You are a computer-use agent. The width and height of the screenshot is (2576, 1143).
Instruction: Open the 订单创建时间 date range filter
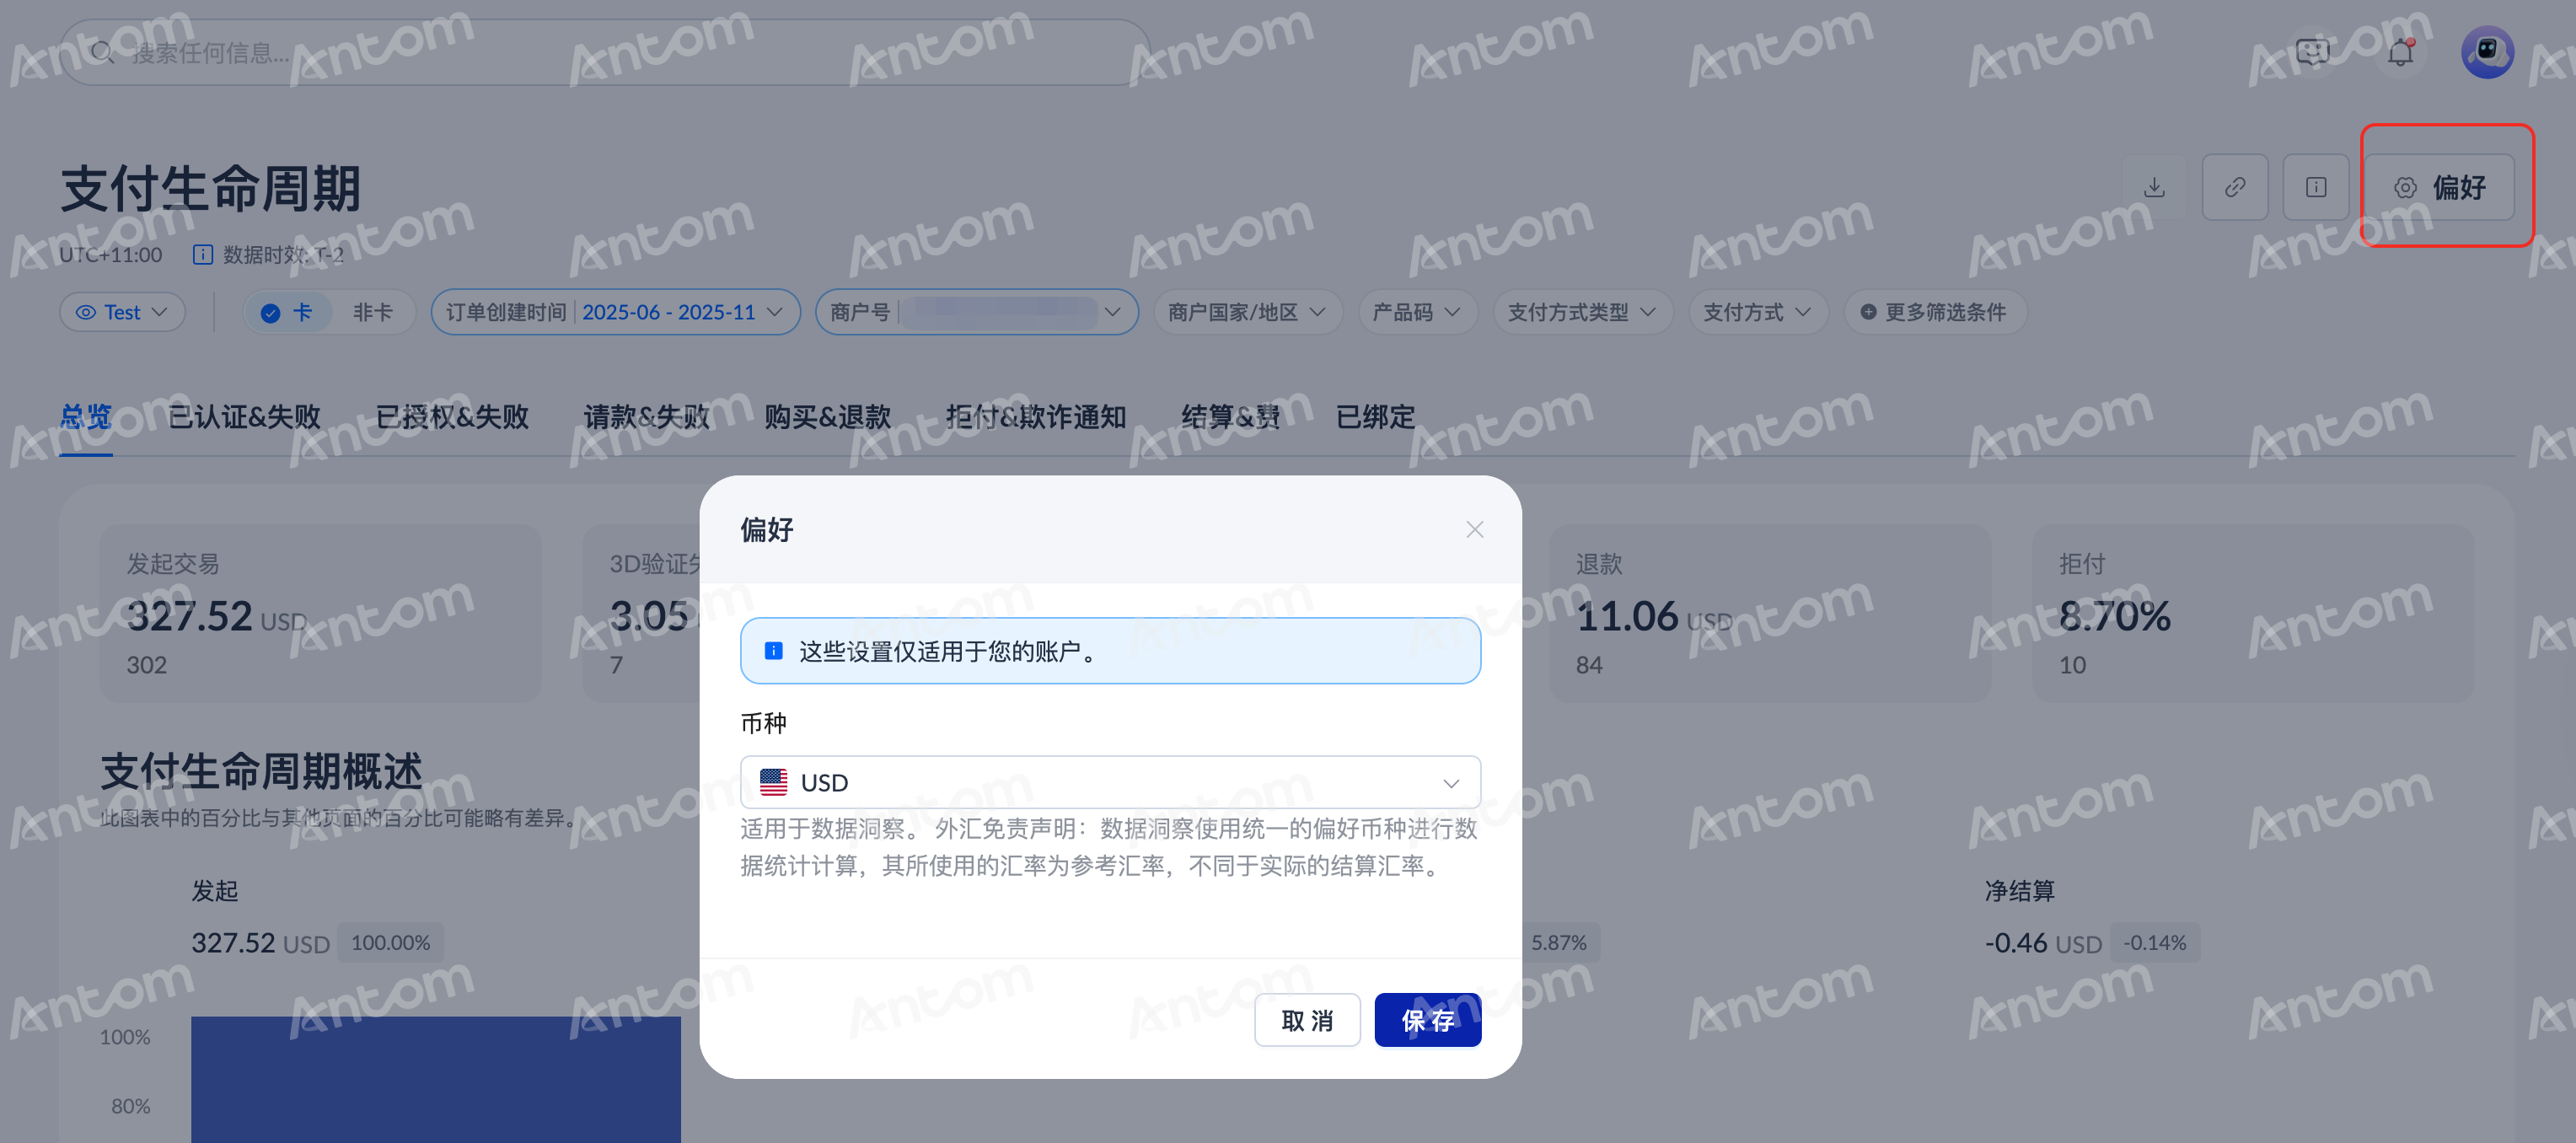[615, 312]
